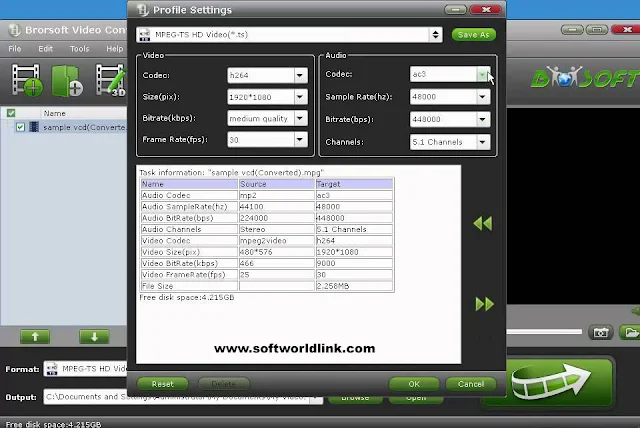
Task: Expand the Channels 5.1 Channels dropdown
Action: [x=482, y=142]
